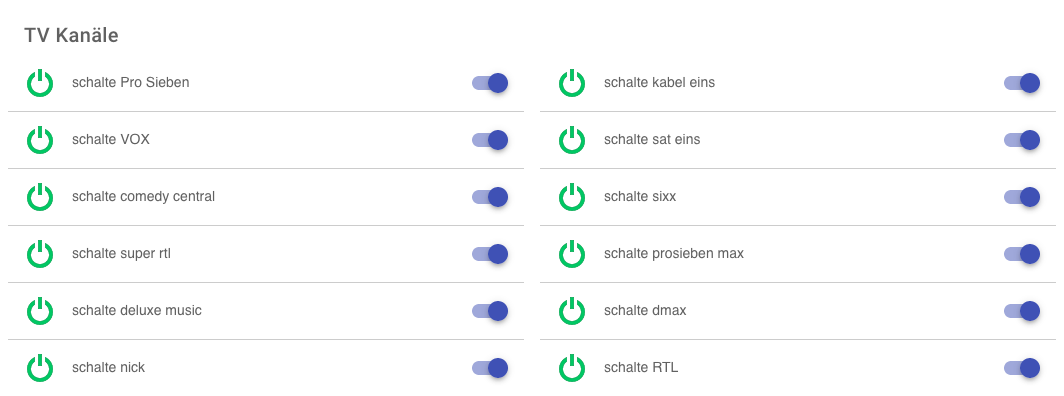
Task: Click the schalte VOX label
Action: [111, 140]
